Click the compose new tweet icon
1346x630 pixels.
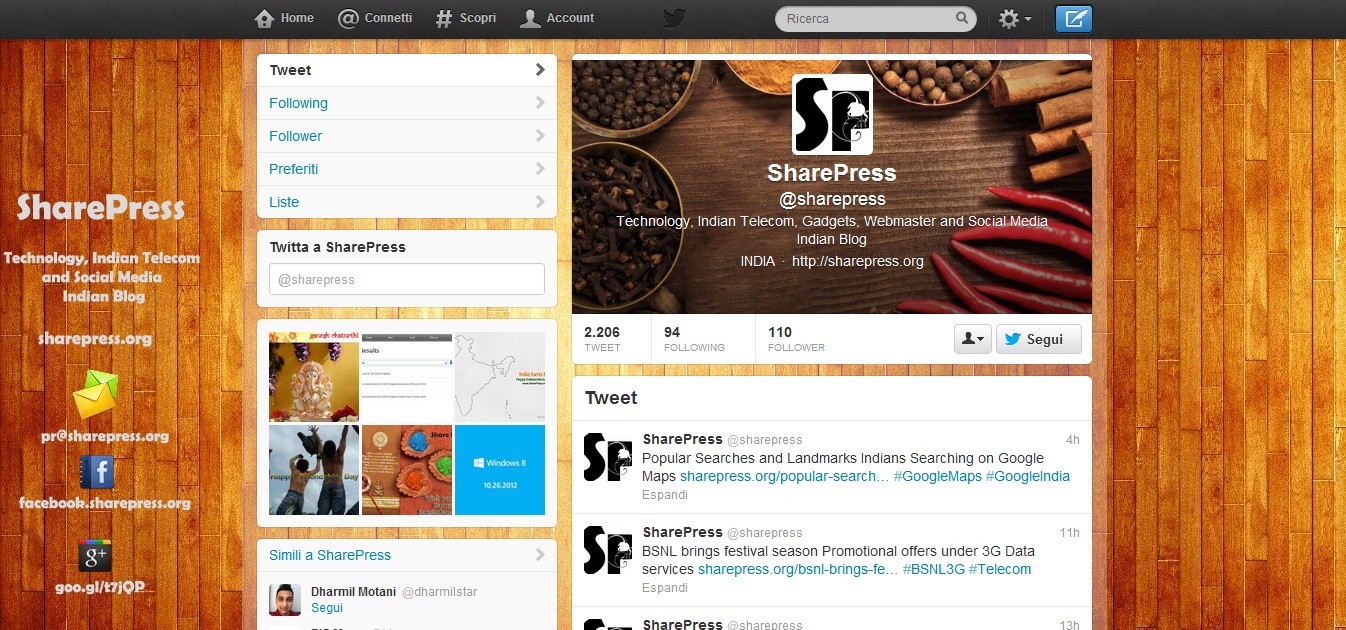click(x=1074, y=18)
